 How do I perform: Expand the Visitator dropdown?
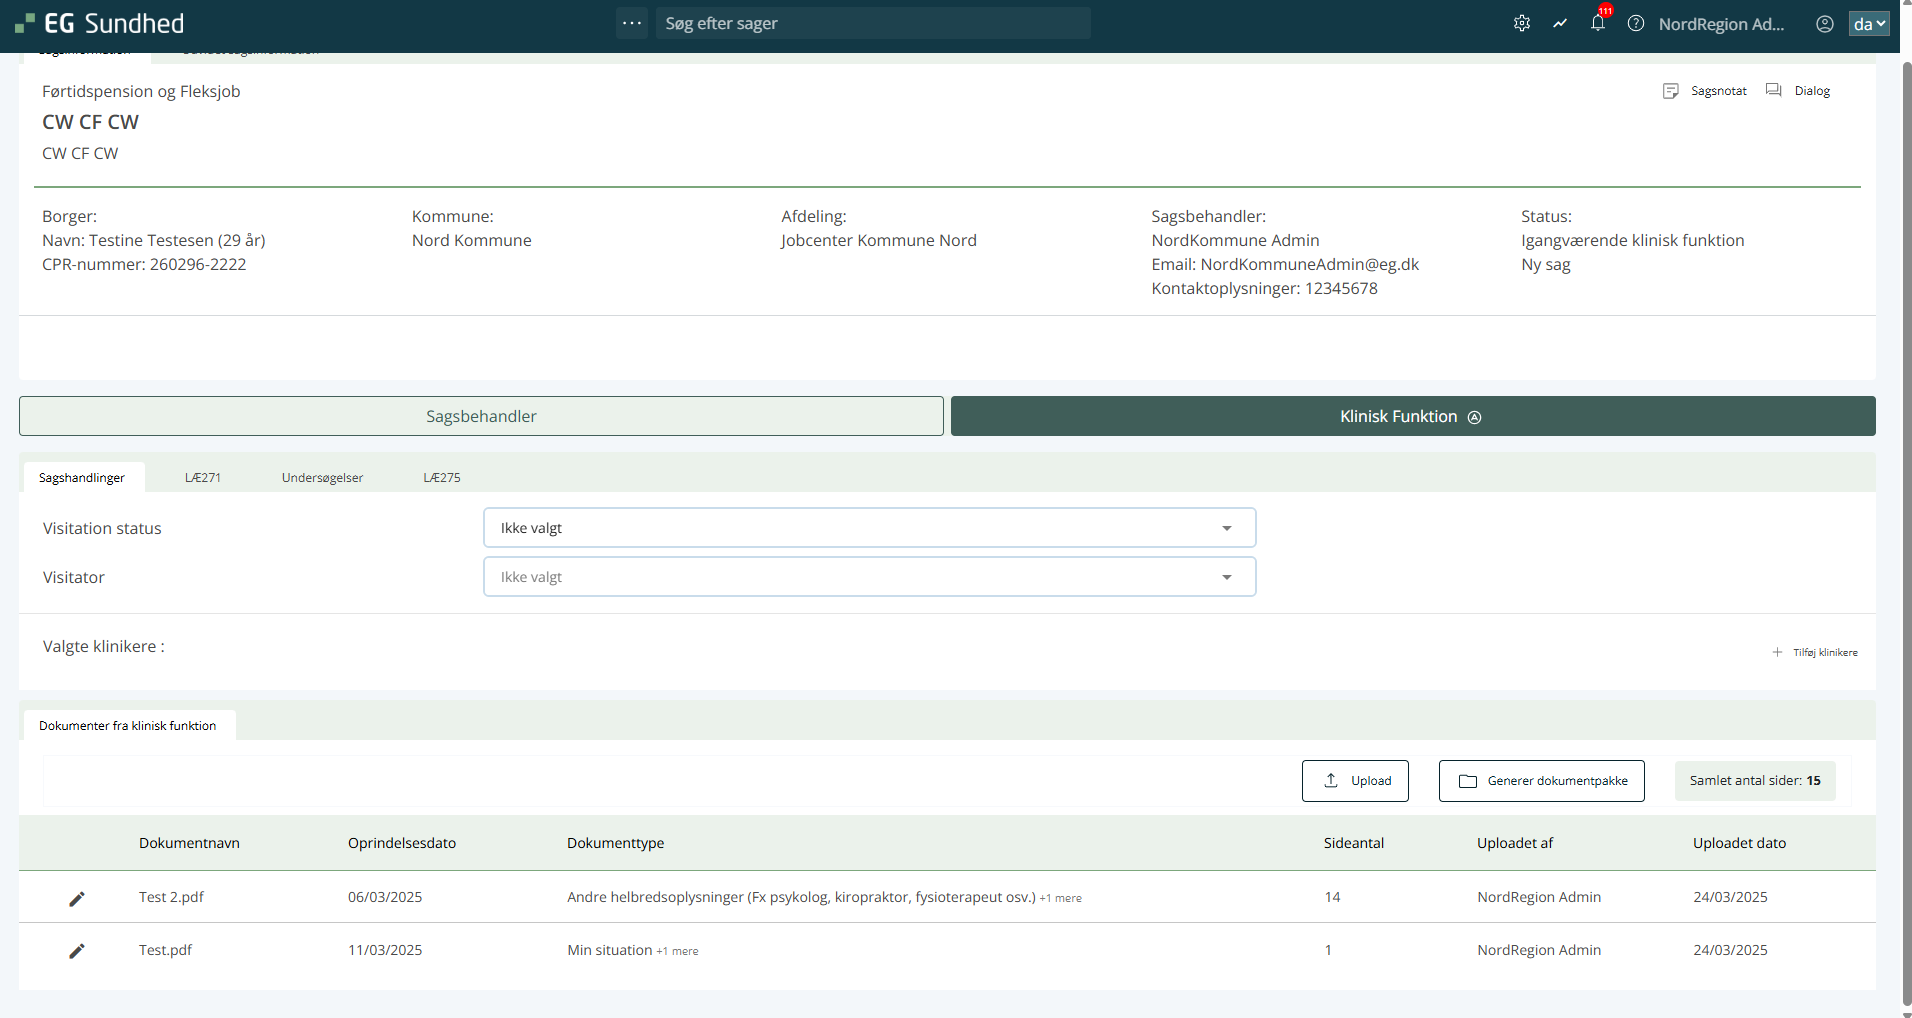tap(869, 577)
